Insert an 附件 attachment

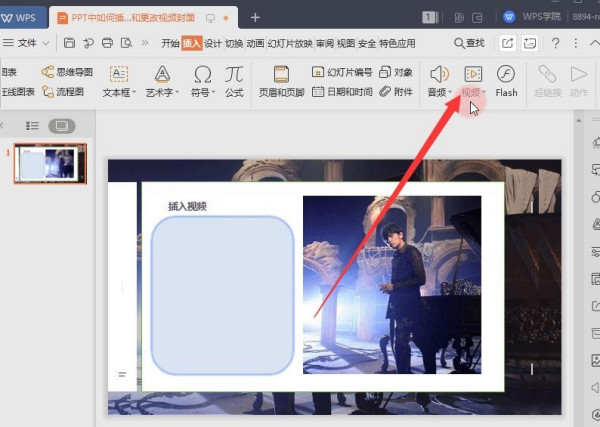pos(396,92)
